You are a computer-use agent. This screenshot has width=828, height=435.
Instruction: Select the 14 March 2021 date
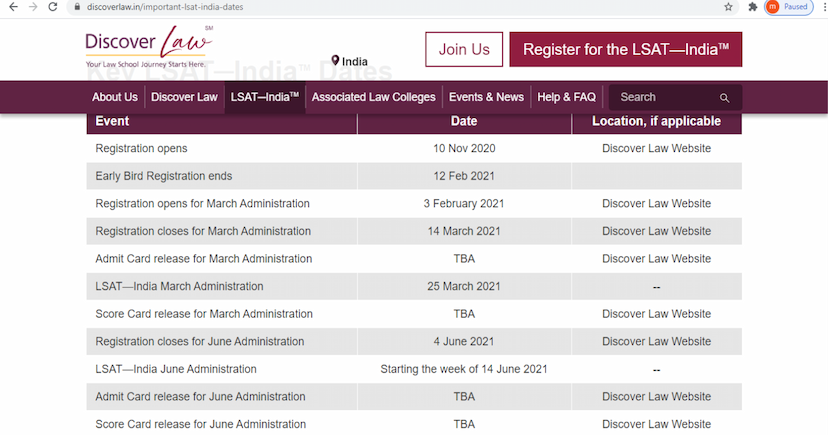coord(464,231)
